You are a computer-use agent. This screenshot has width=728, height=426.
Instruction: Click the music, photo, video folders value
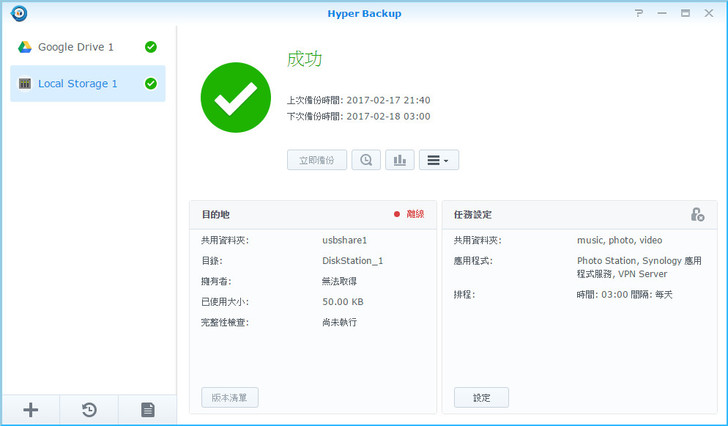tap(619, 240)
